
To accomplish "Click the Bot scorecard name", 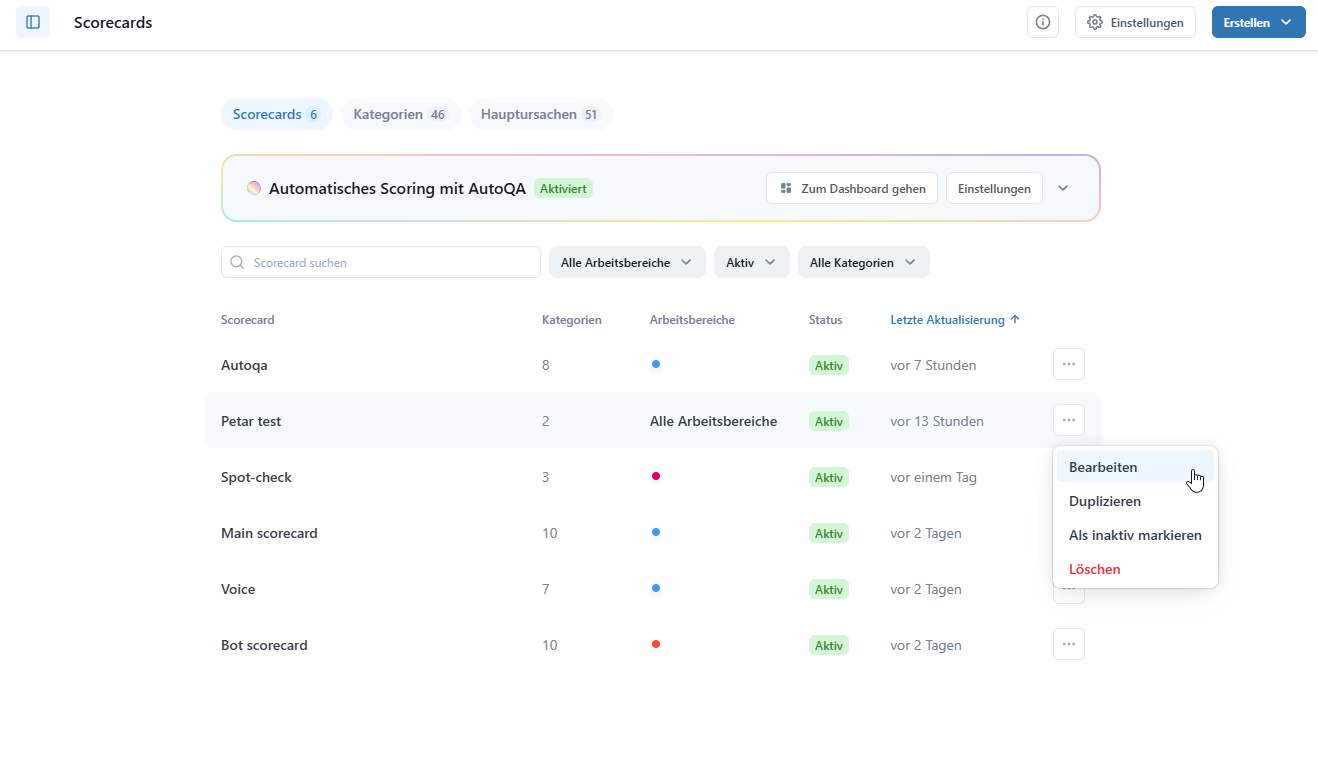I will pyautogui.click(x=264, y=645).
